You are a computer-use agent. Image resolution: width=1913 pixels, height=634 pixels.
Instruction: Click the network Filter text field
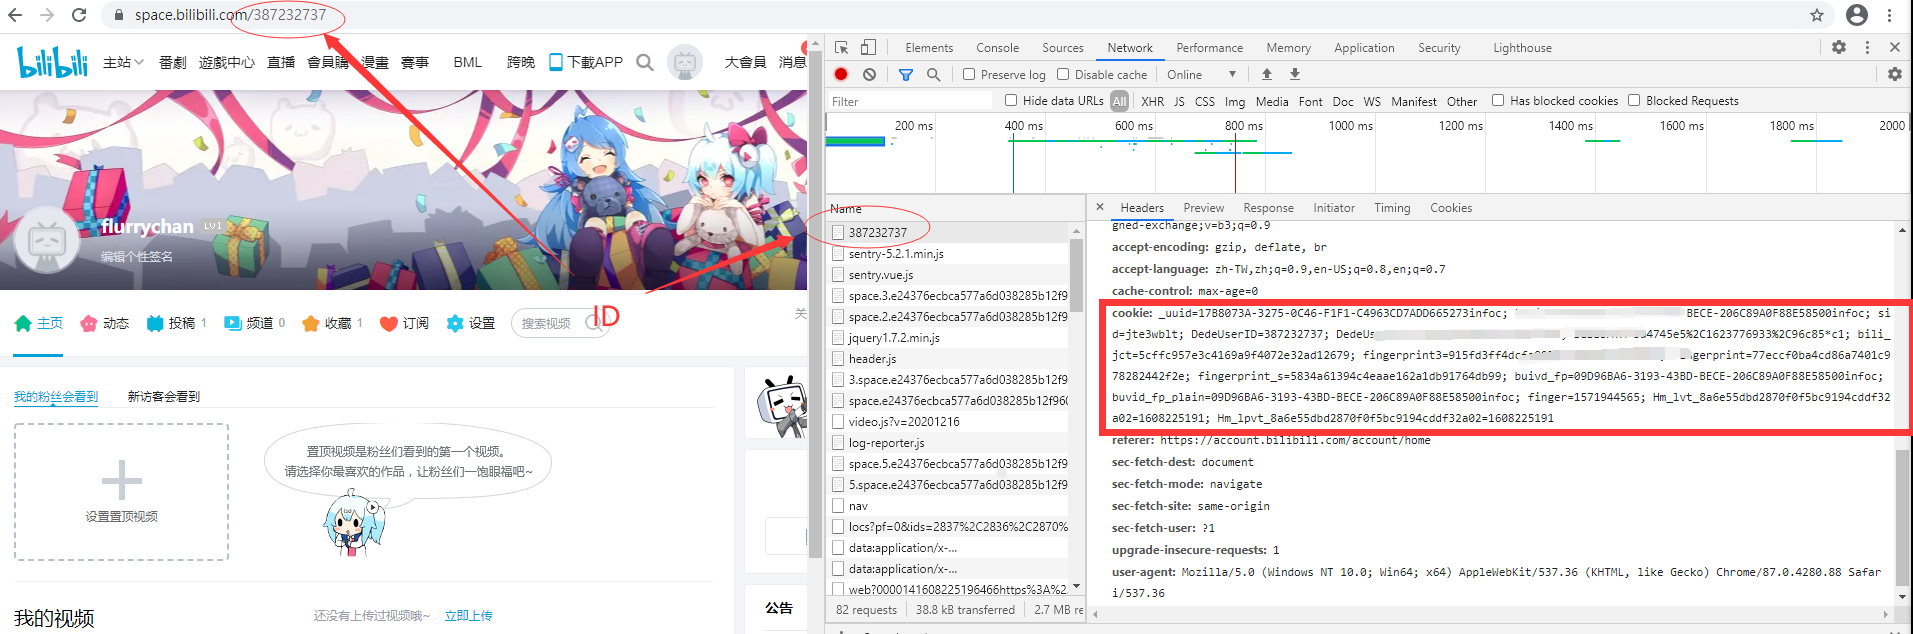click(x=910, y=101)
